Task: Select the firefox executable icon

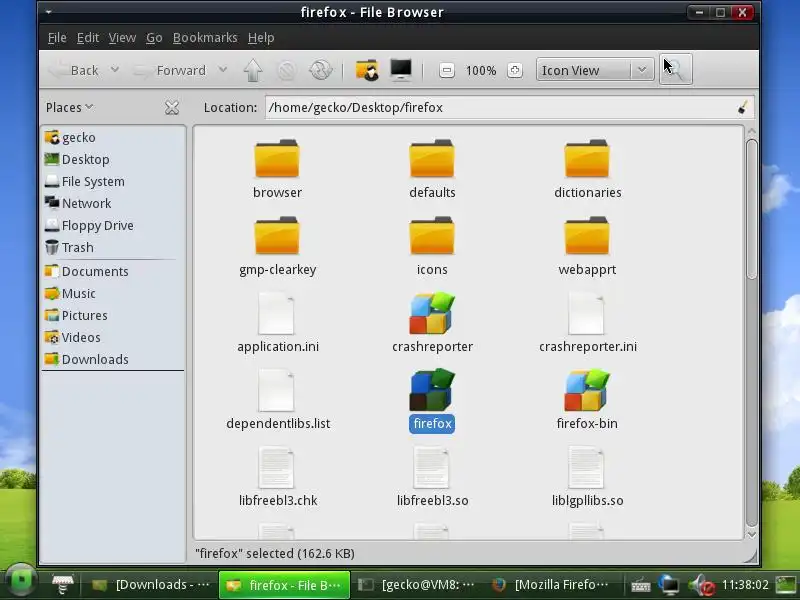Action: pyautogui.click(x=432, y=390)
